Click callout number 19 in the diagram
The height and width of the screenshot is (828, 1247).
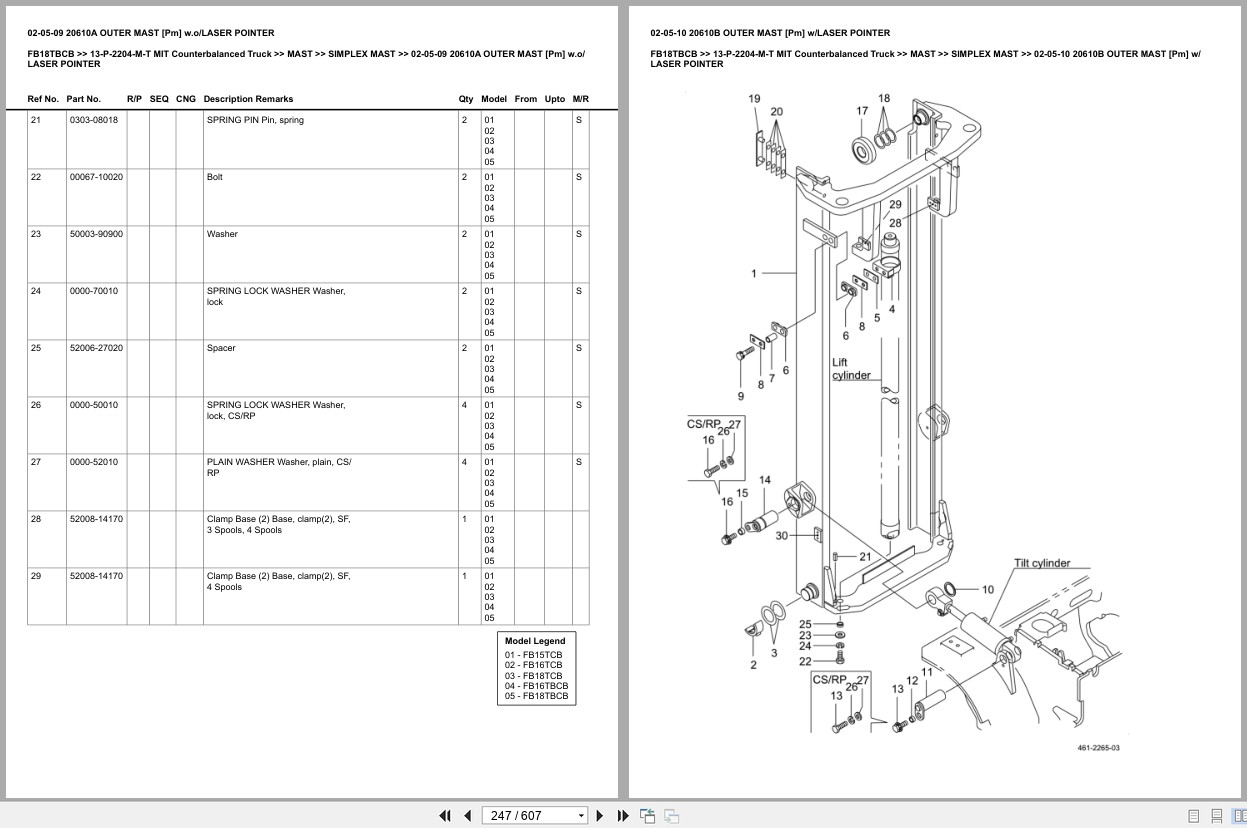[754, 98]
